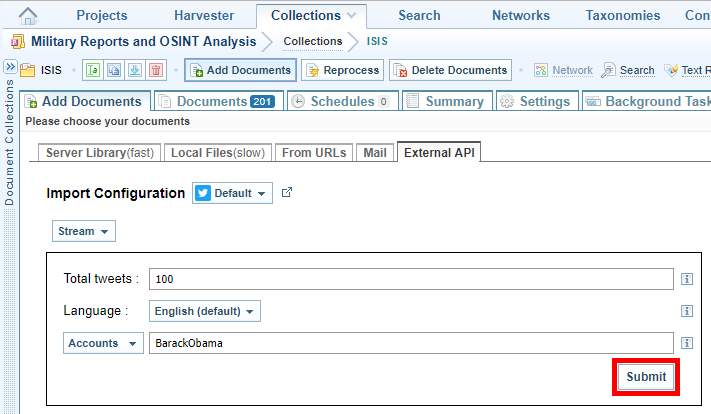Viewport: 711px width, 414px height.
Task: Open the Accounts filter type dropdown
Action: pyautogui.click(x=104, y=343)
